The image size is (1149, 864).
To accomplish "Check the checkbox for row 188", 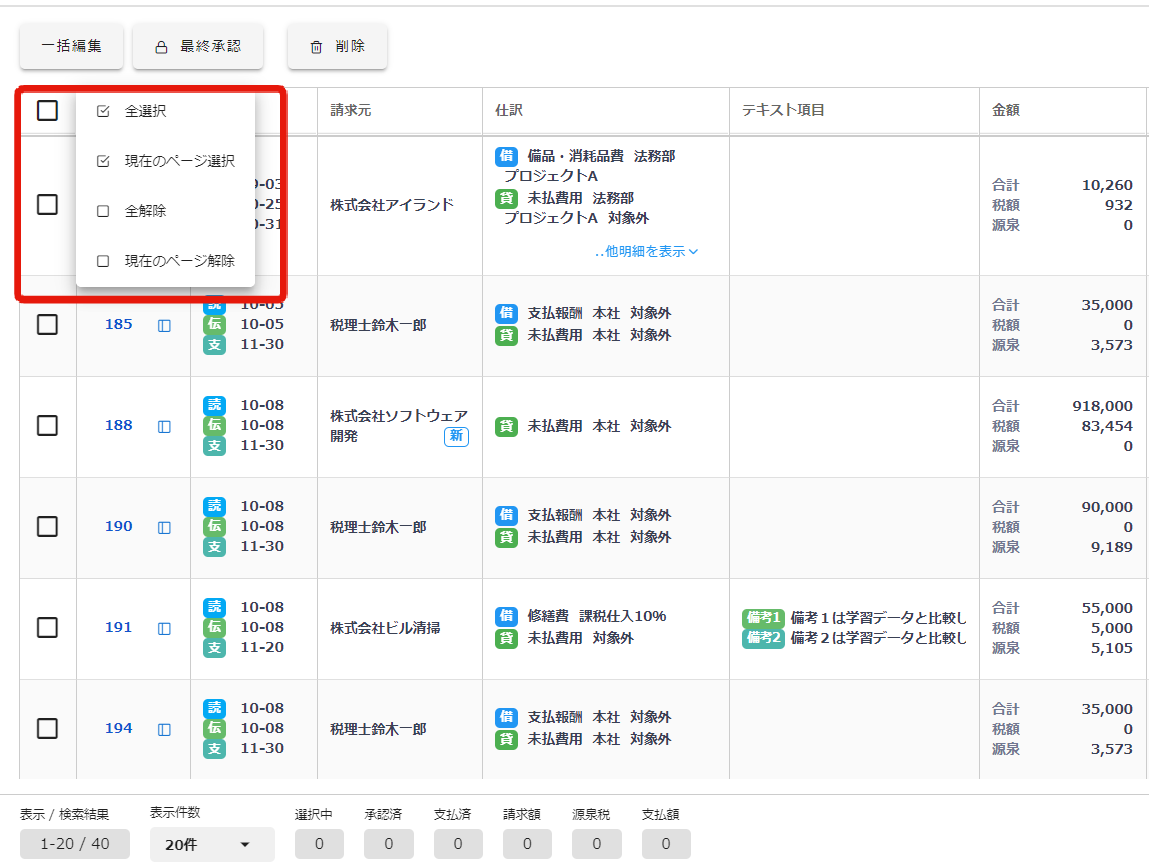I will point(48,426).
